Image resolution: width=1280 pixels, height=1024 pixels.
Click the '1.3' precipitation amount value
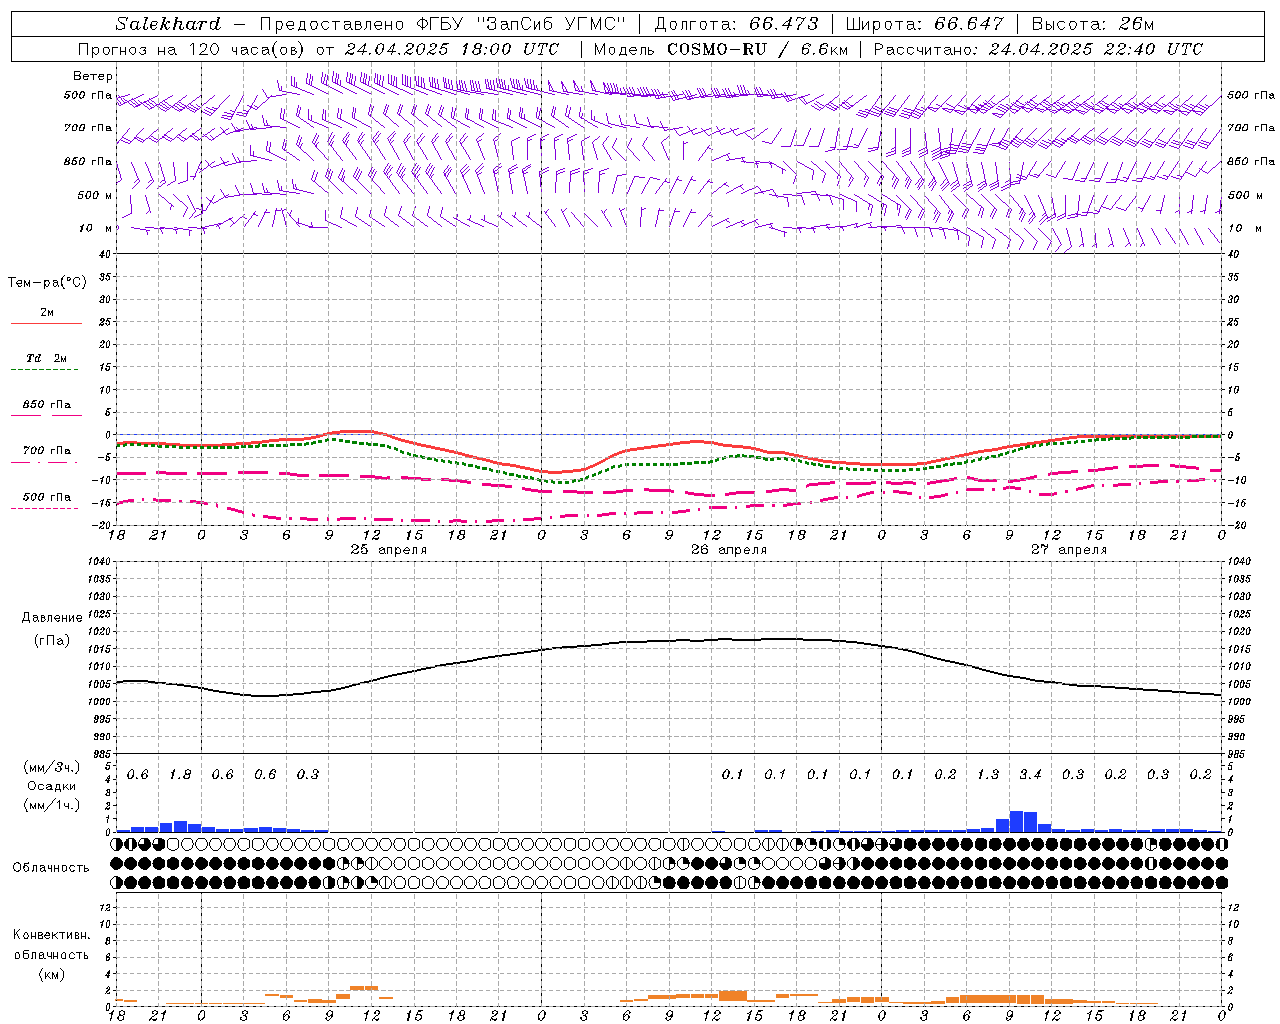988,775
